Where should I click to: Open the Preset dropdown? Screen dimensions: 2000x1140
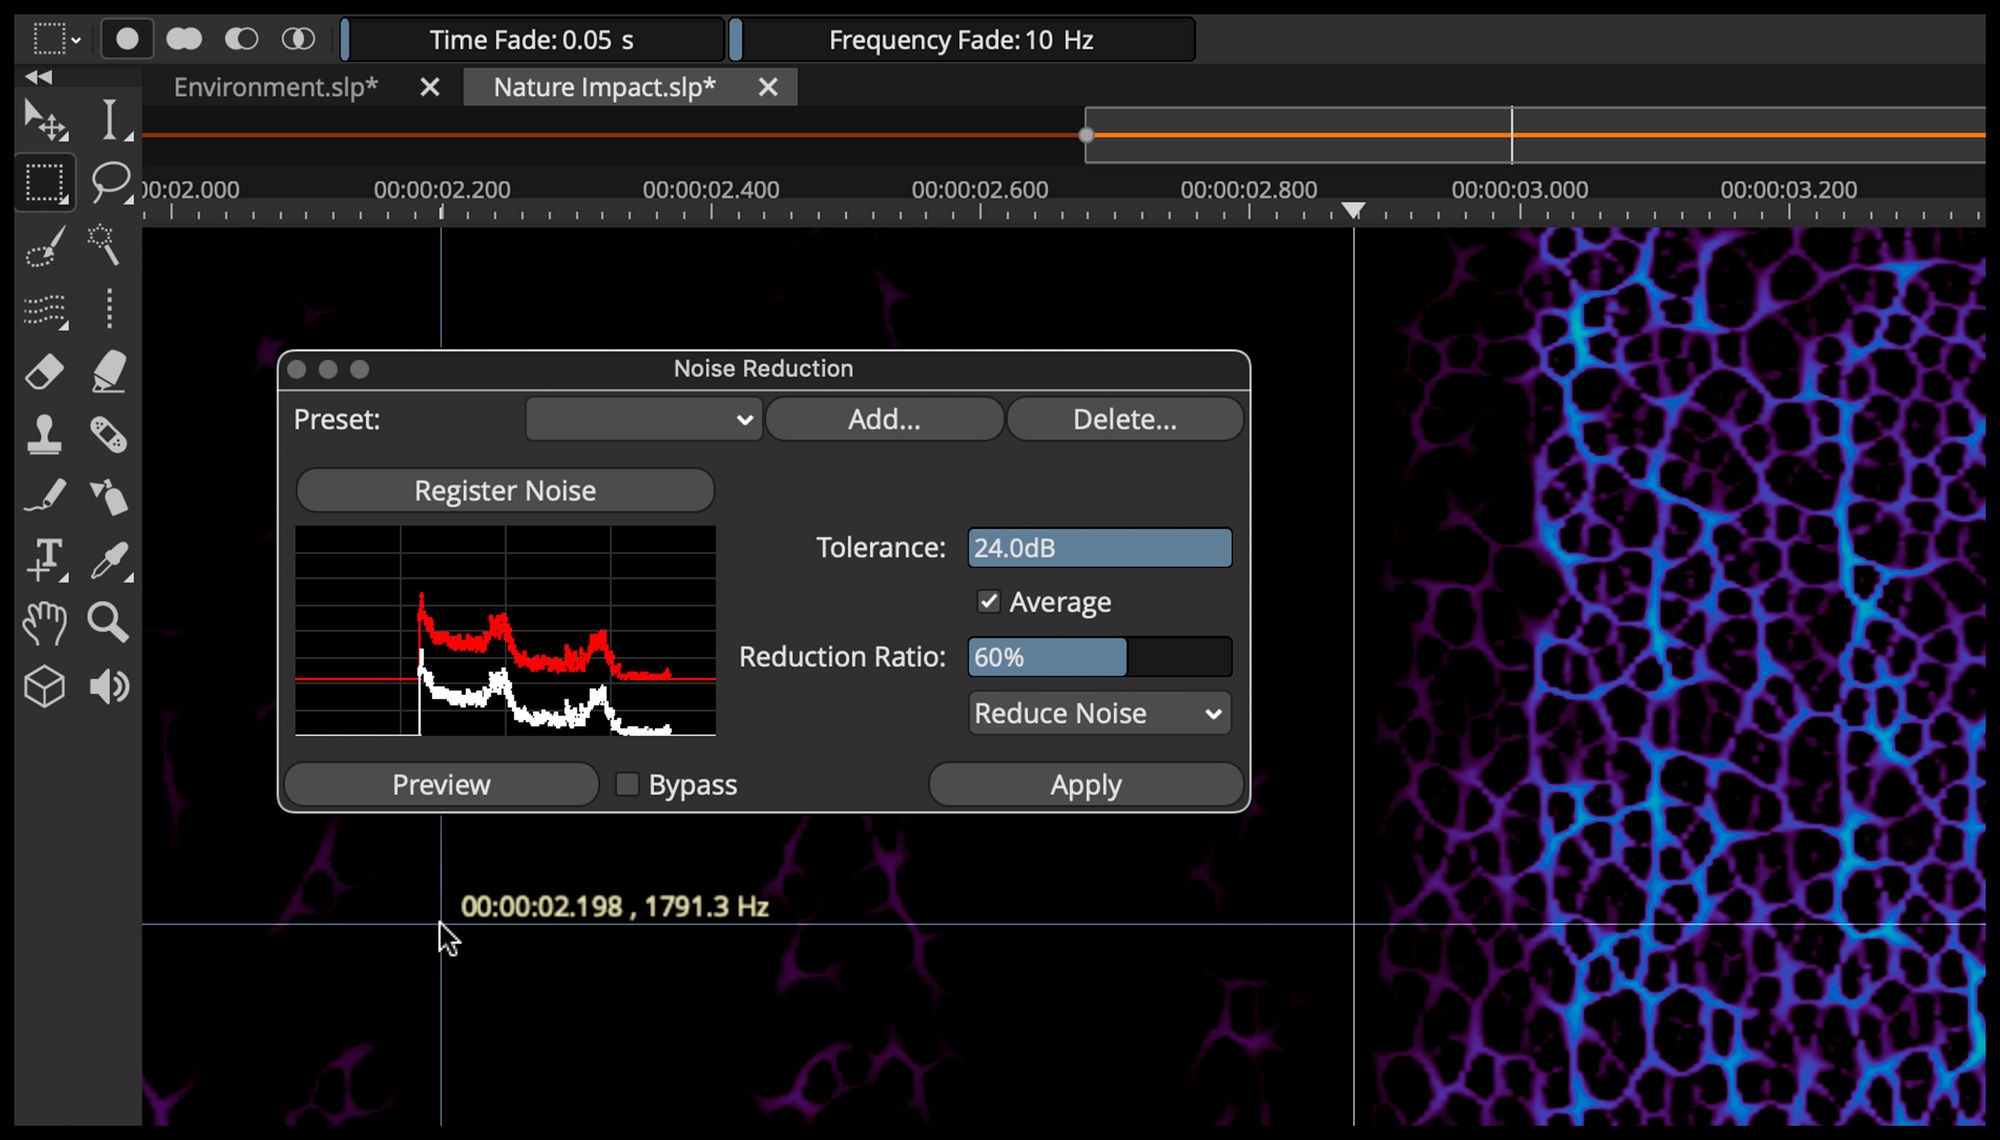[x=643, y=419]
